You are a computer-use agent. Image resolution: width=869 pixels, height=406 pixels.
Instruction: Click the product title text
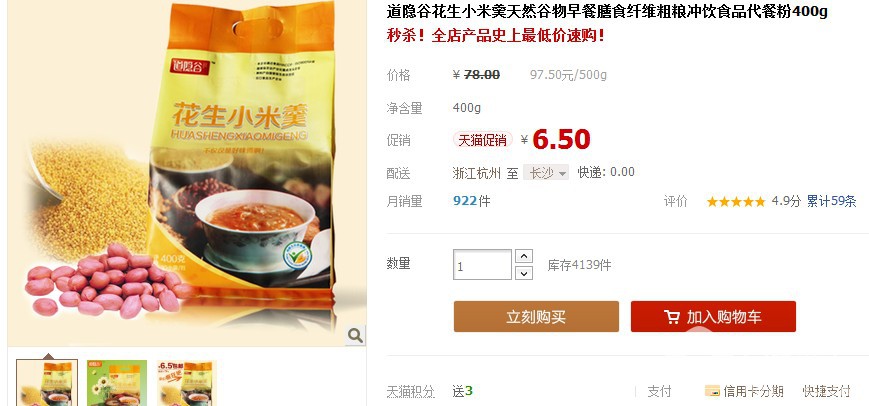point(607,12)
